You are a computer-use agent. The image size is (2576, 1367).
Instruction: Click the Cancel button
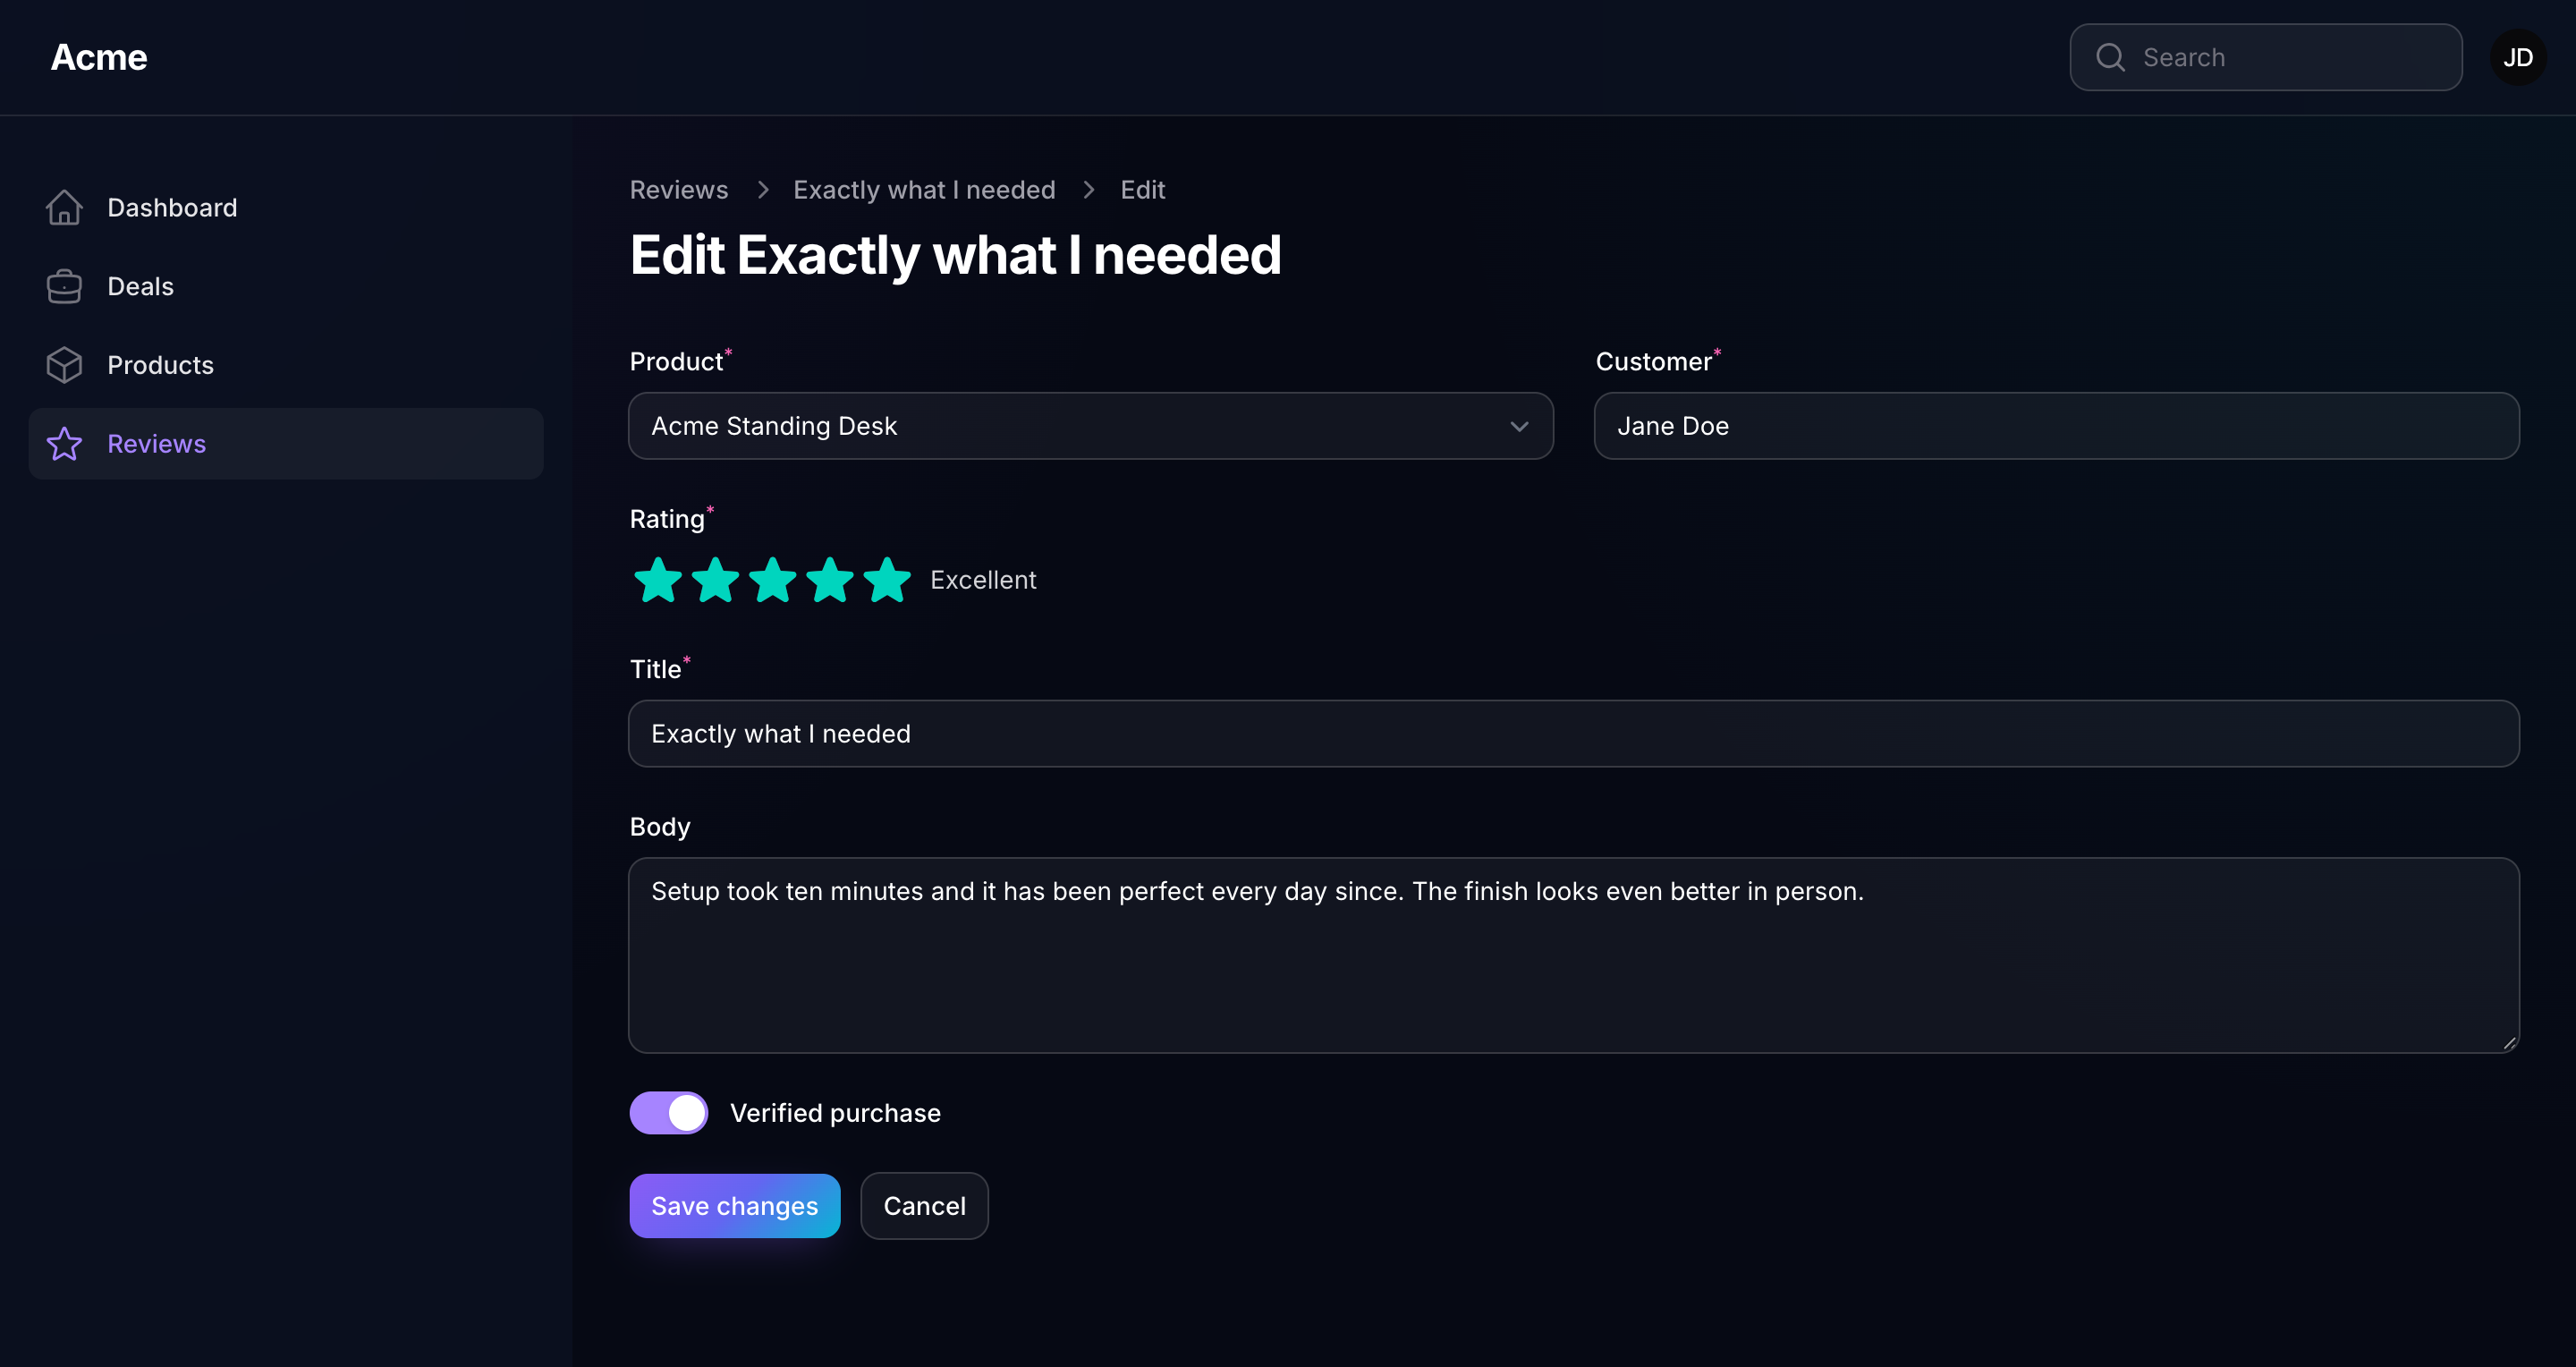[x=925, y=1206]
